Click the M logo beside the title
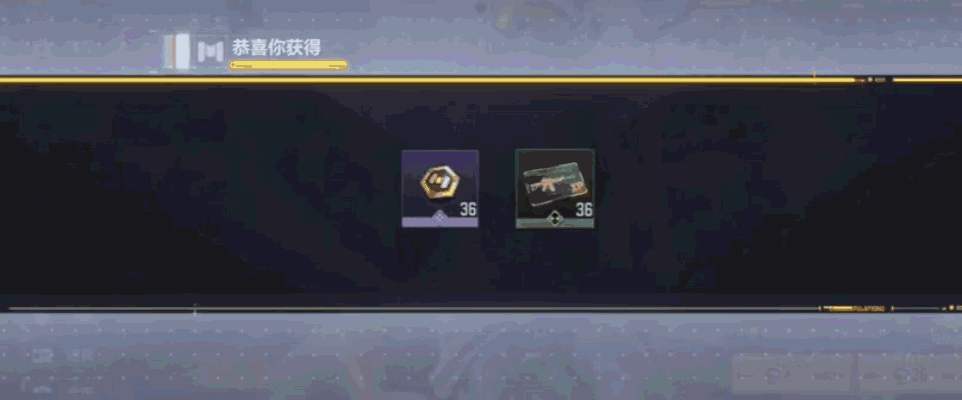The image size is (962, 400). (x=210, y=53)
